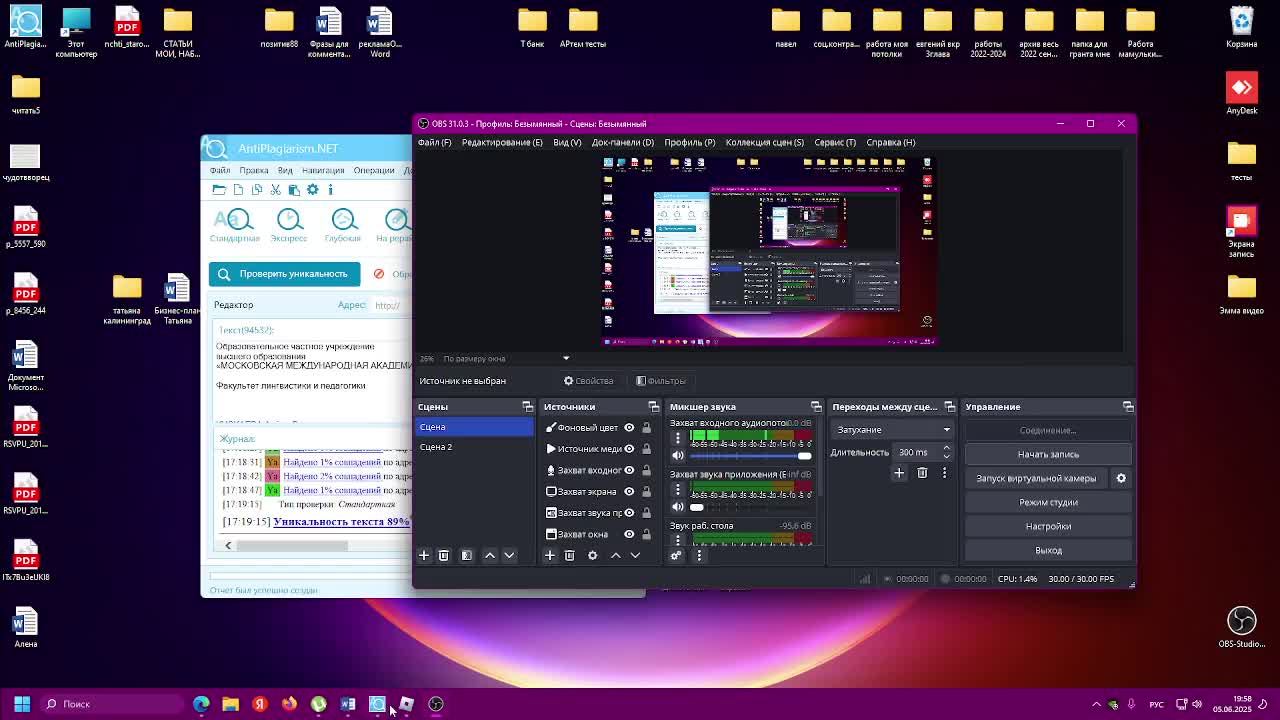Toggle visibility of Захват звука пр source

629,513
